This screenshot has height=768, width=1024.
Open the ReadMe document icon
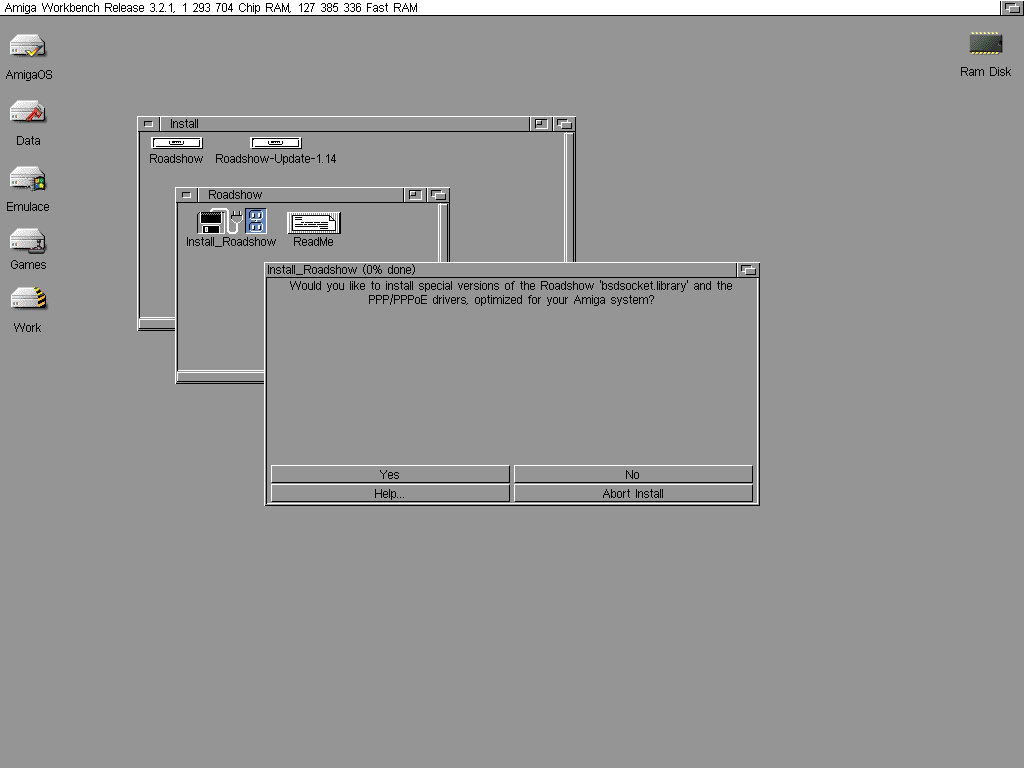tap(313, 223)
